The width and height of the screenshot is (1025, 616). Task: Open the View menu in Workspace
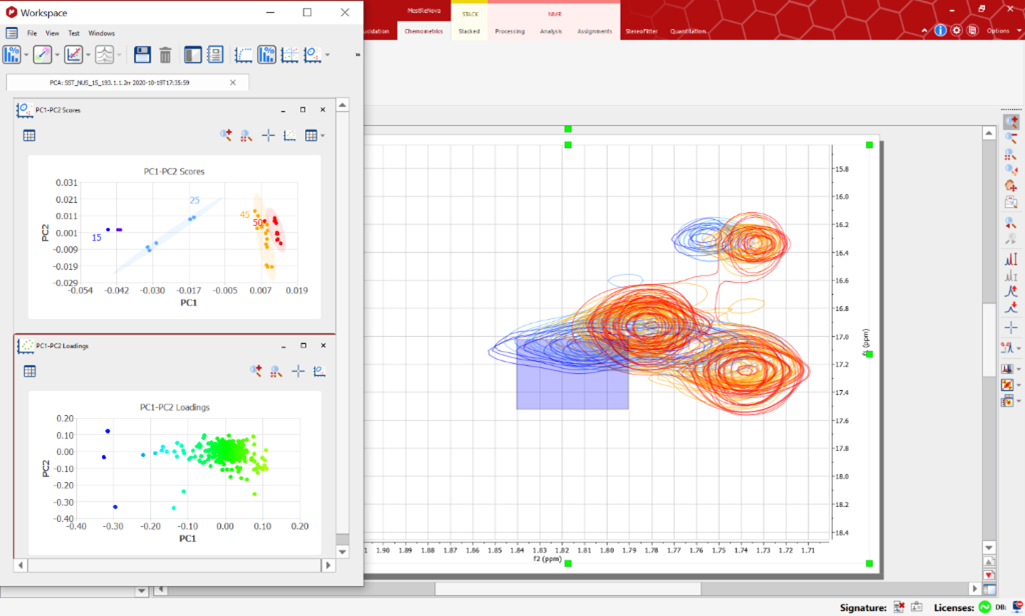52,33
